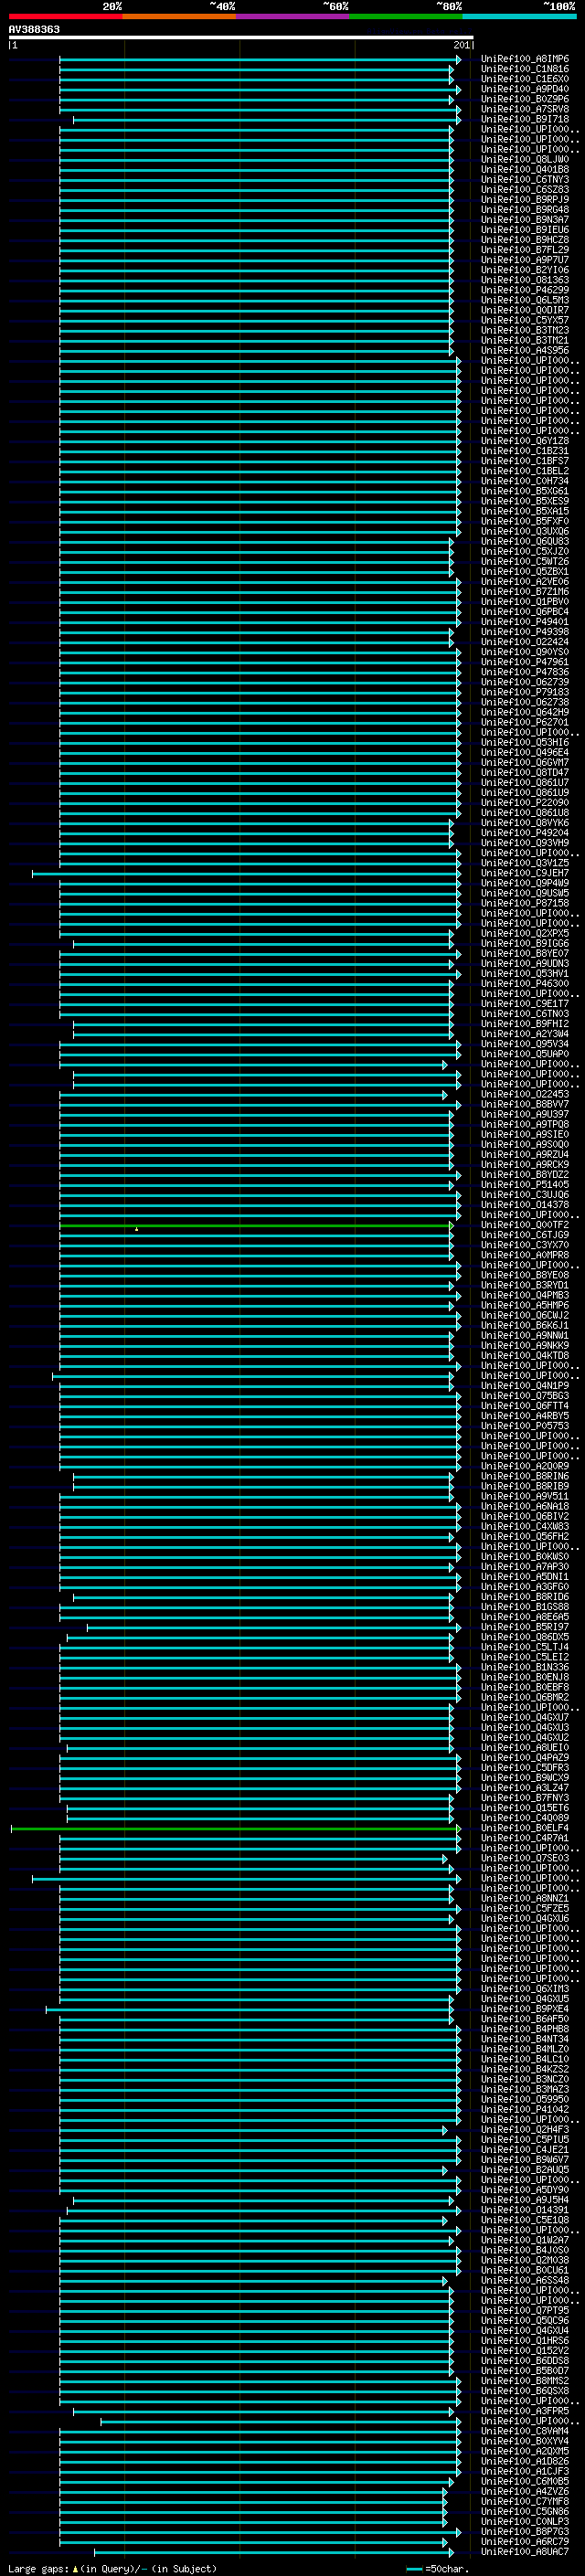
Task: Open hit UniRef100_B0KWS0
Action: pyautogui.click(x=524, y=1556)
